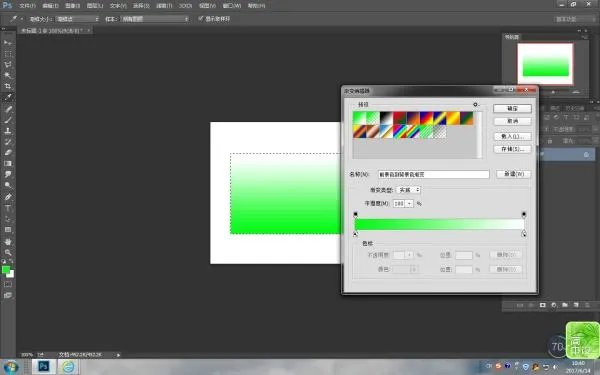
Task: Change screen mode icon at toolbox bottom
Action: (x=8, y=295)
